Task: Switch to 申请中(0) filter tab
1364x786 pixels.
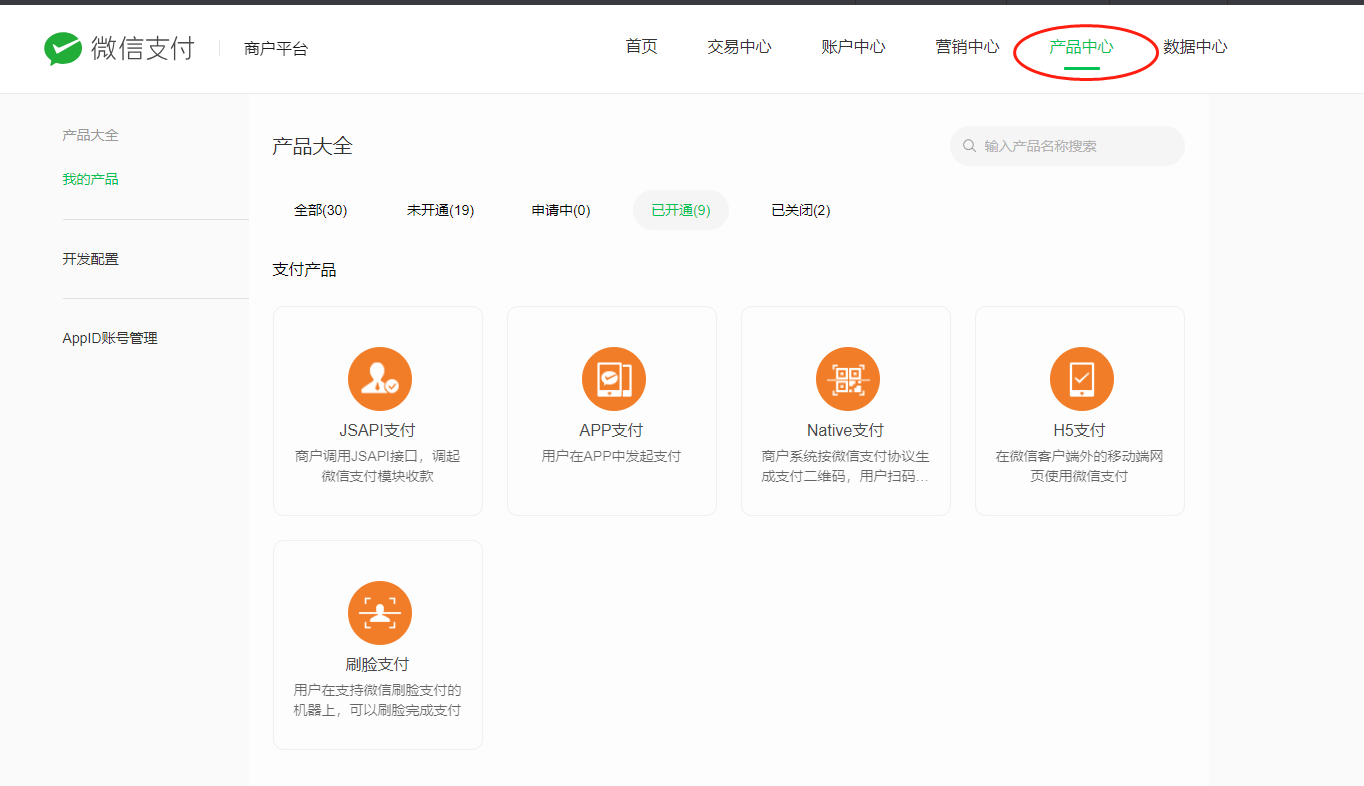Action: pos(561,210)
